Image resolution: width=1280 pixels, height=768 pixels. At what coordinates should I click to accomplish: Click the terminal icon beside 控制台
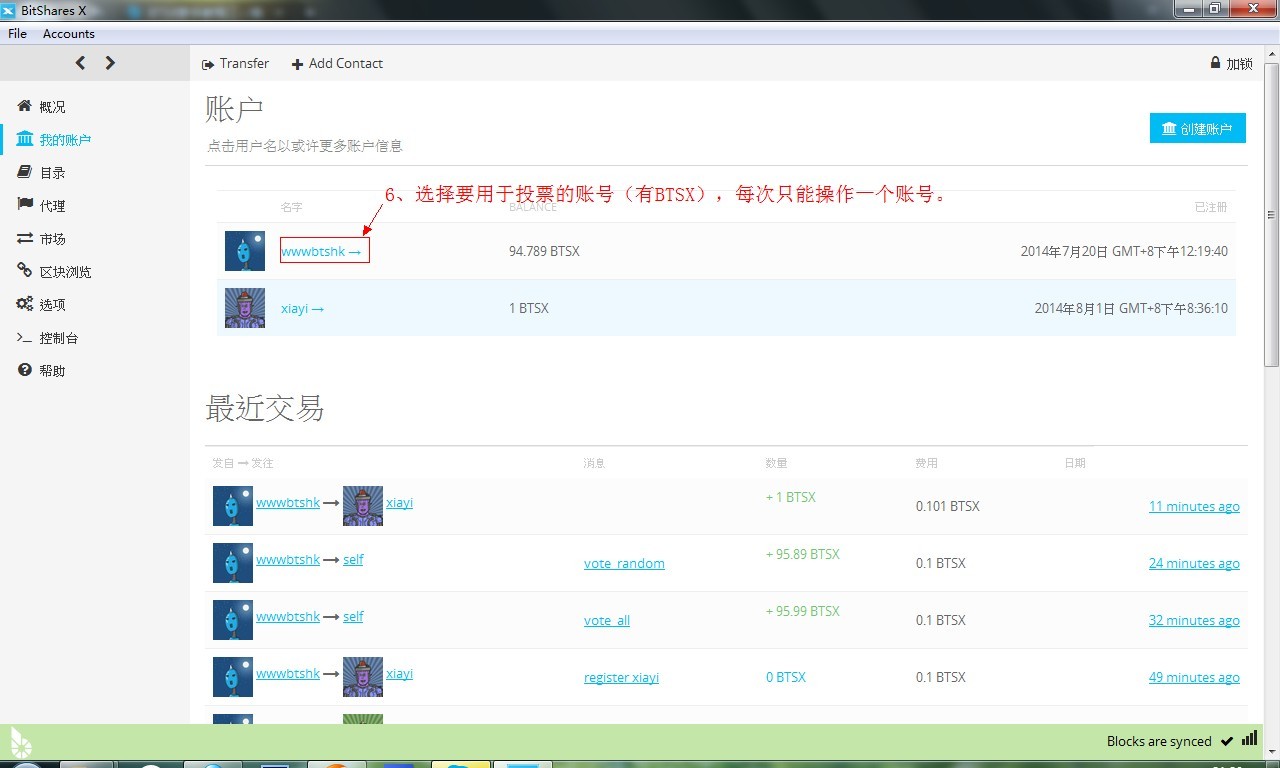point(24,337)
